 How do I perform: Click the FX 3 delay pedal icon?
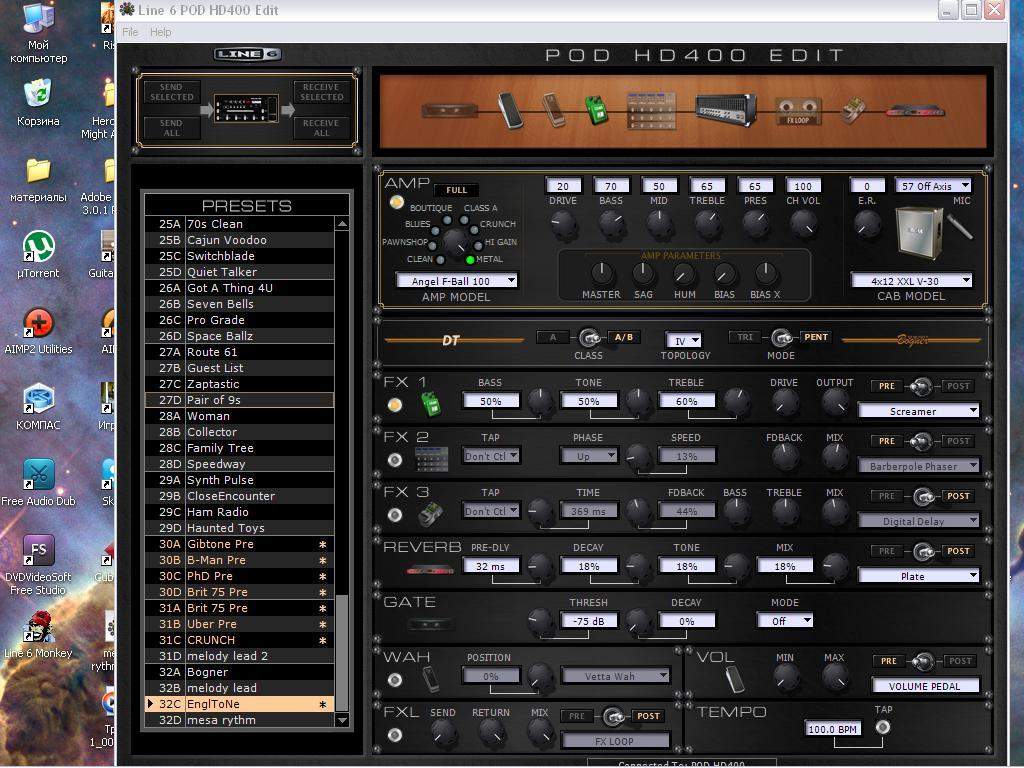pyautogui.click(x=430, y=513)
